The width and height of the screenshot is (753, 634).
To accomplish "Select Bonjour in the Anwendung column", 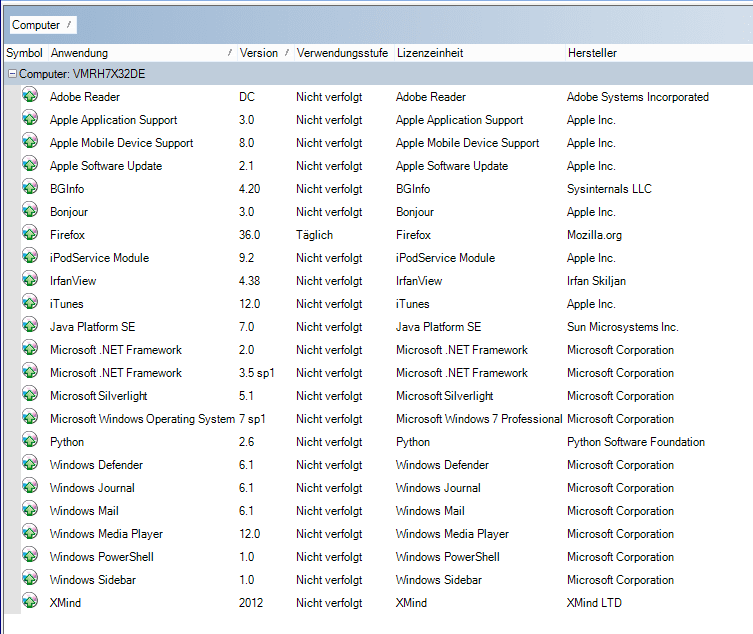I will click(69, 212).
